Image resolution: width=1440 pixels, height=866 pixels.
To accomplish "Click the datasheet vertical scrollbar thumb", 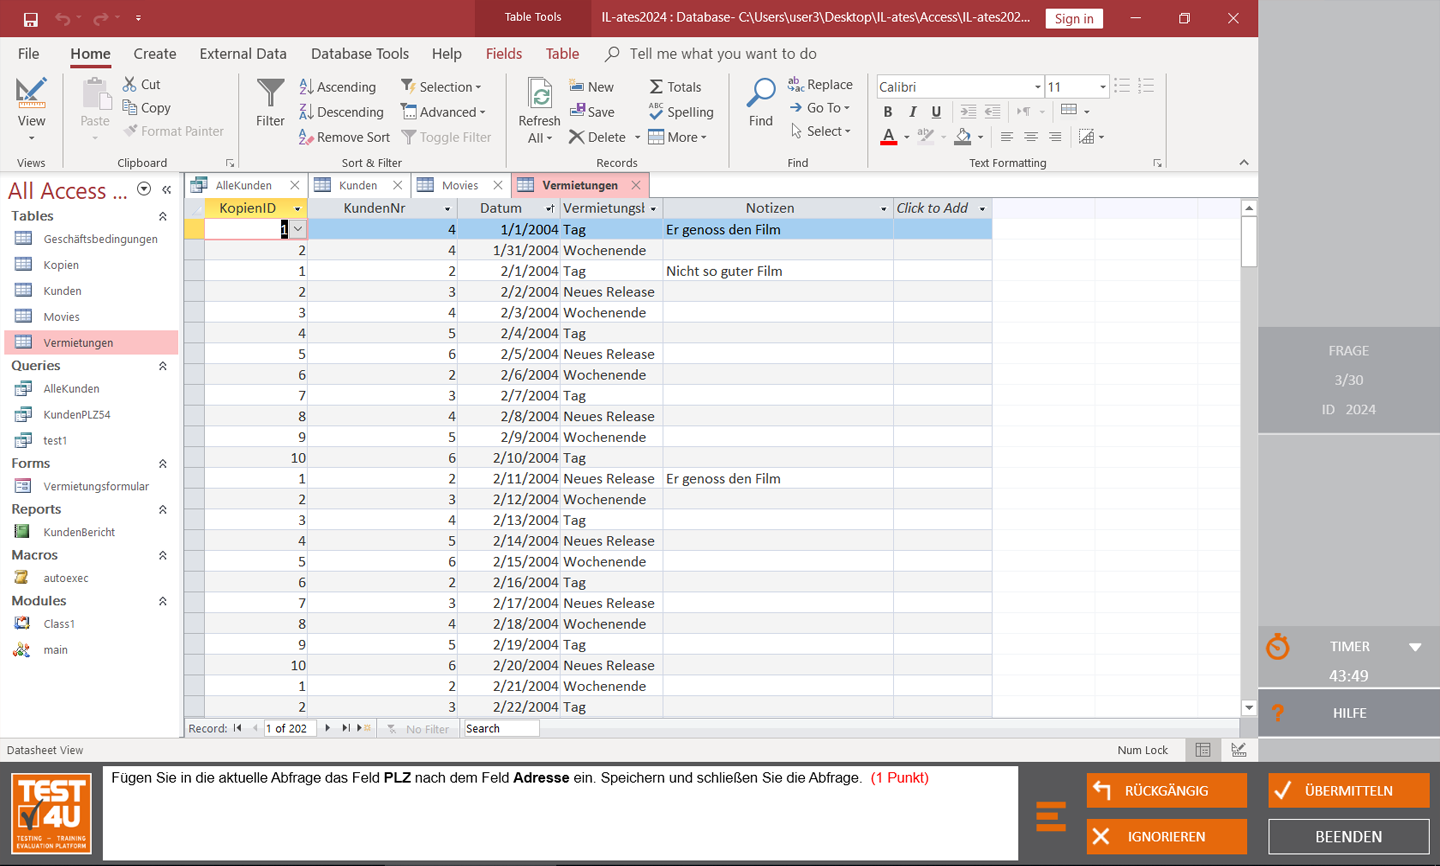I will click(1249, 241).
